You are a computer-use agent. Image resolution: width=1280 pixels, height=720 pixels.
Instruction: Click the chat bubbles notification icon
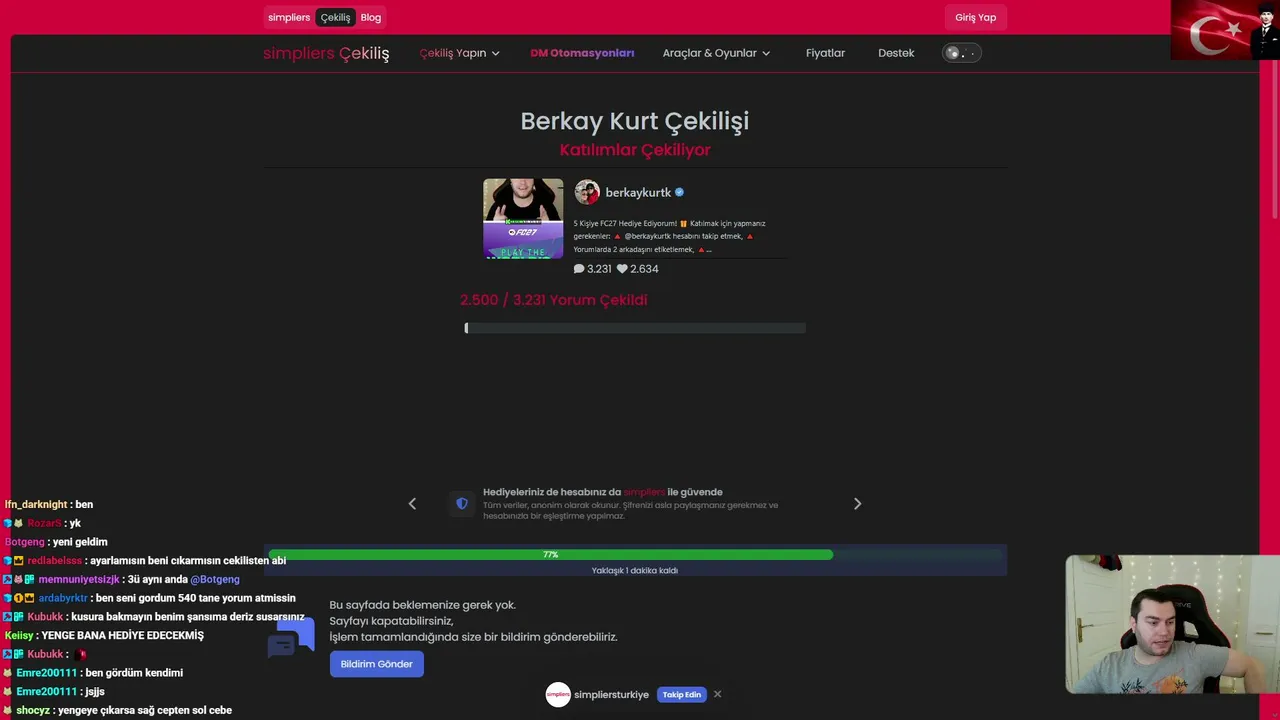[291, 636]
